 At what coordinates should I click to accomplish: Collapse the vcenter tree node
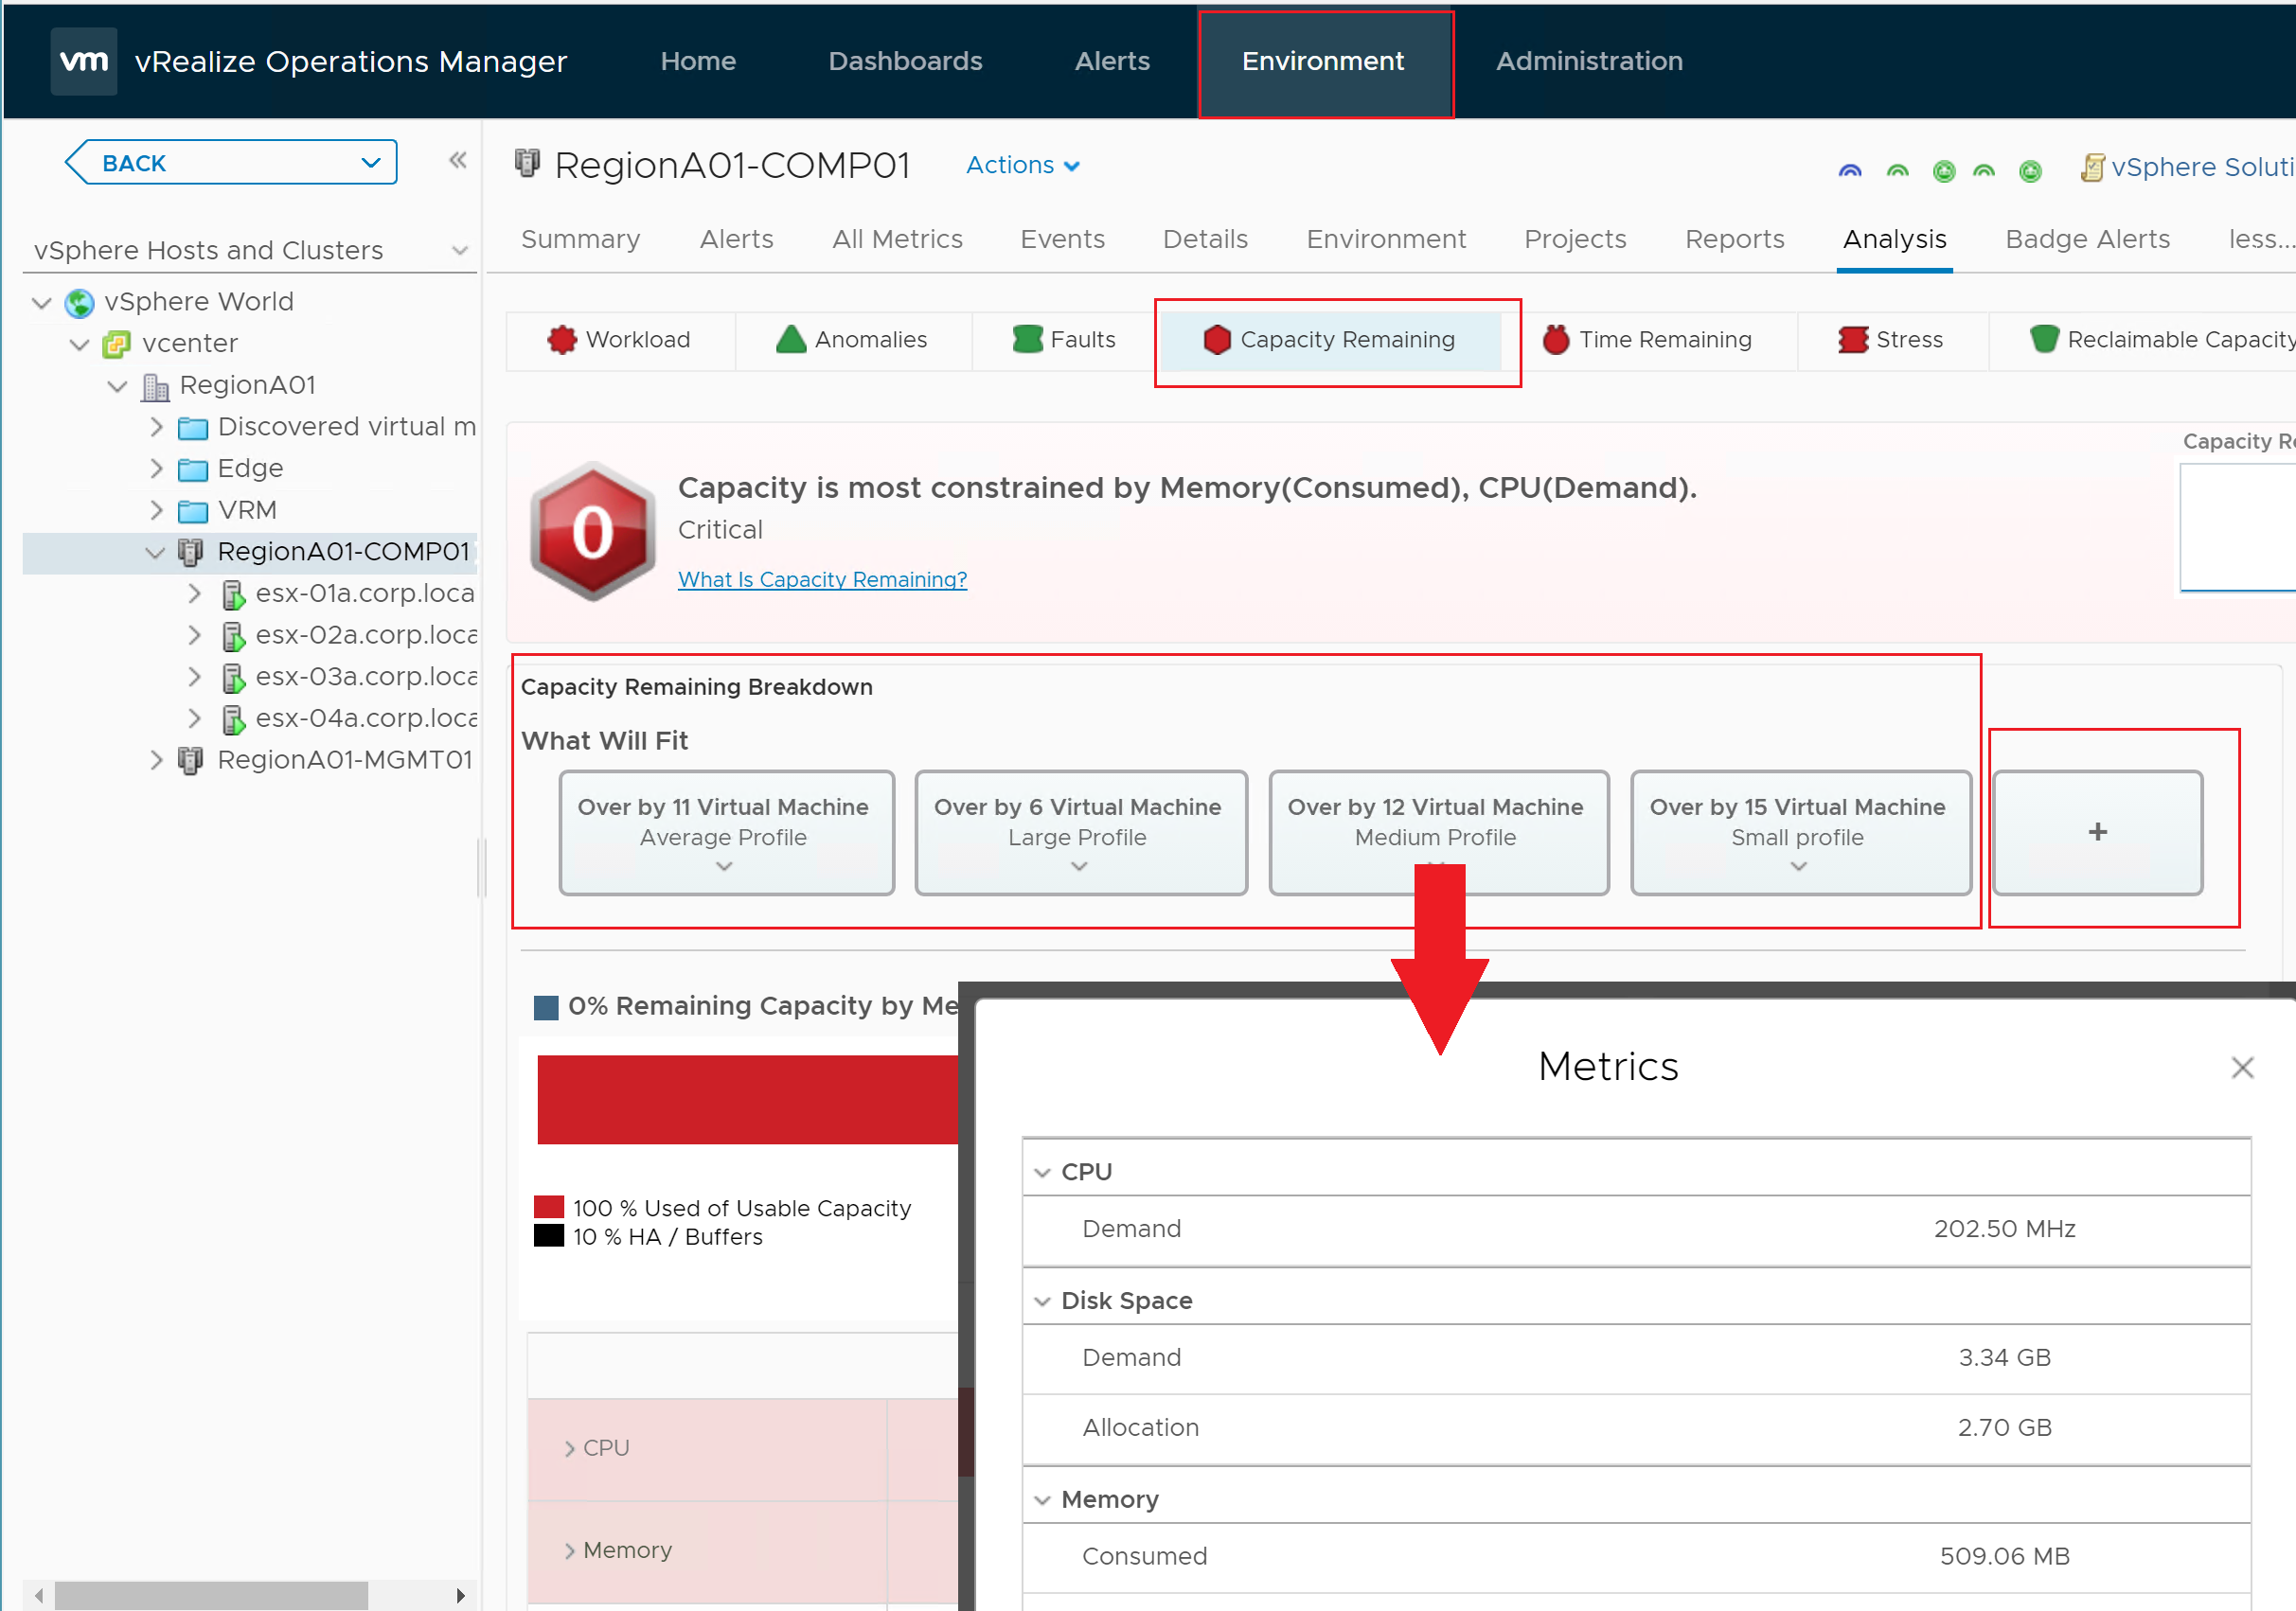point(80,344)
